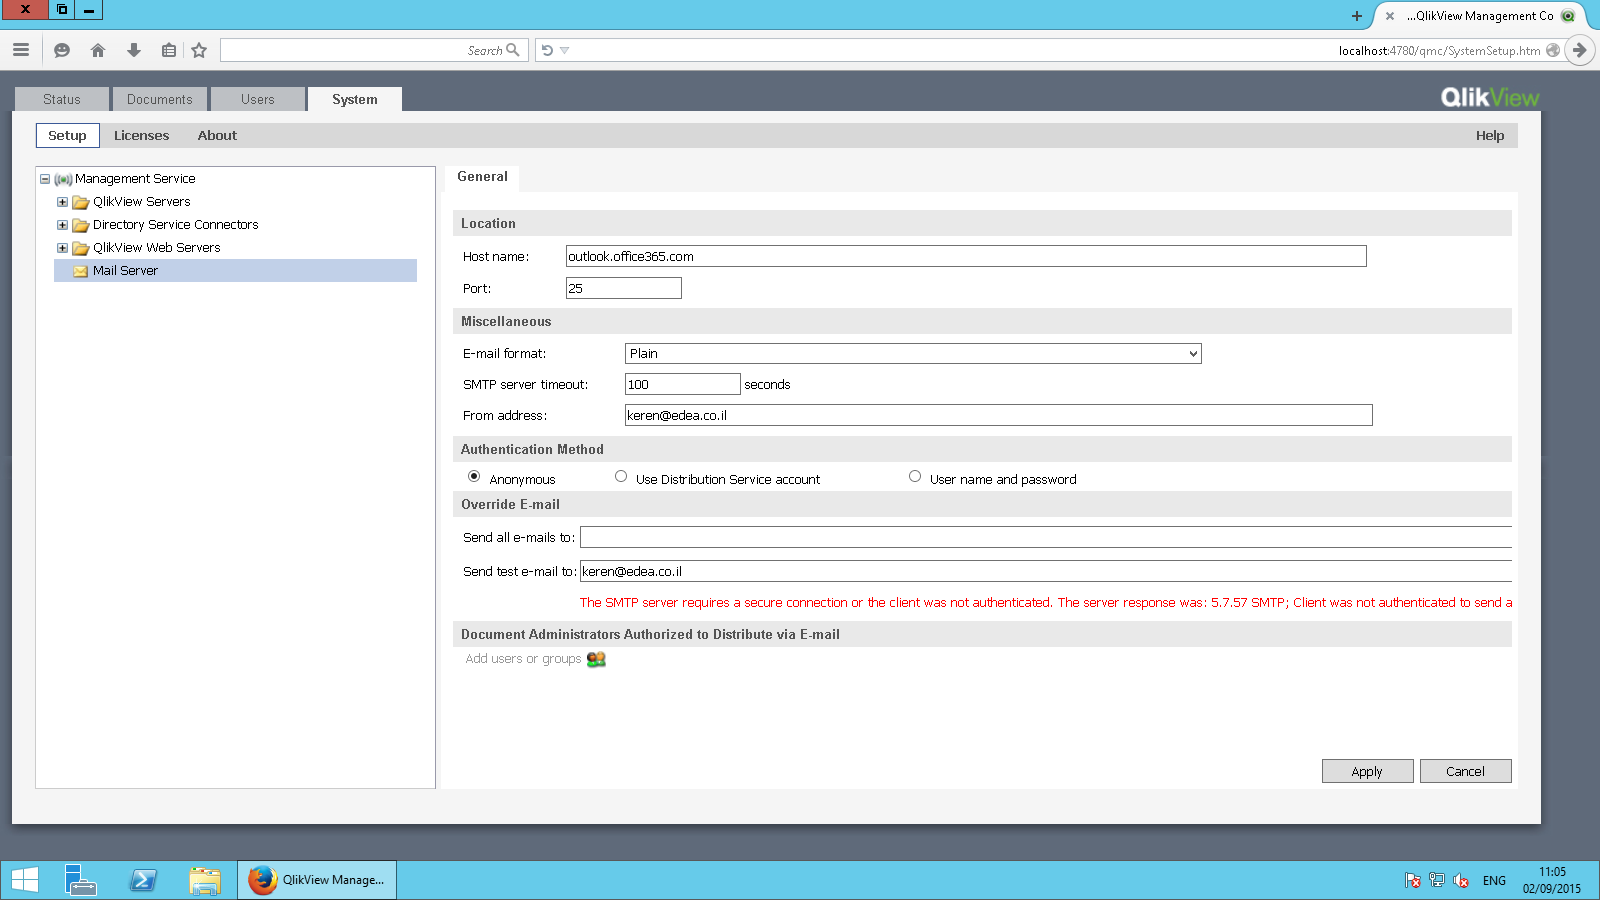The width and height of the screenshot is (1600, 900).
Task: Click the QlikView Manage taskbar button
Action: click(x=317, y=880)
